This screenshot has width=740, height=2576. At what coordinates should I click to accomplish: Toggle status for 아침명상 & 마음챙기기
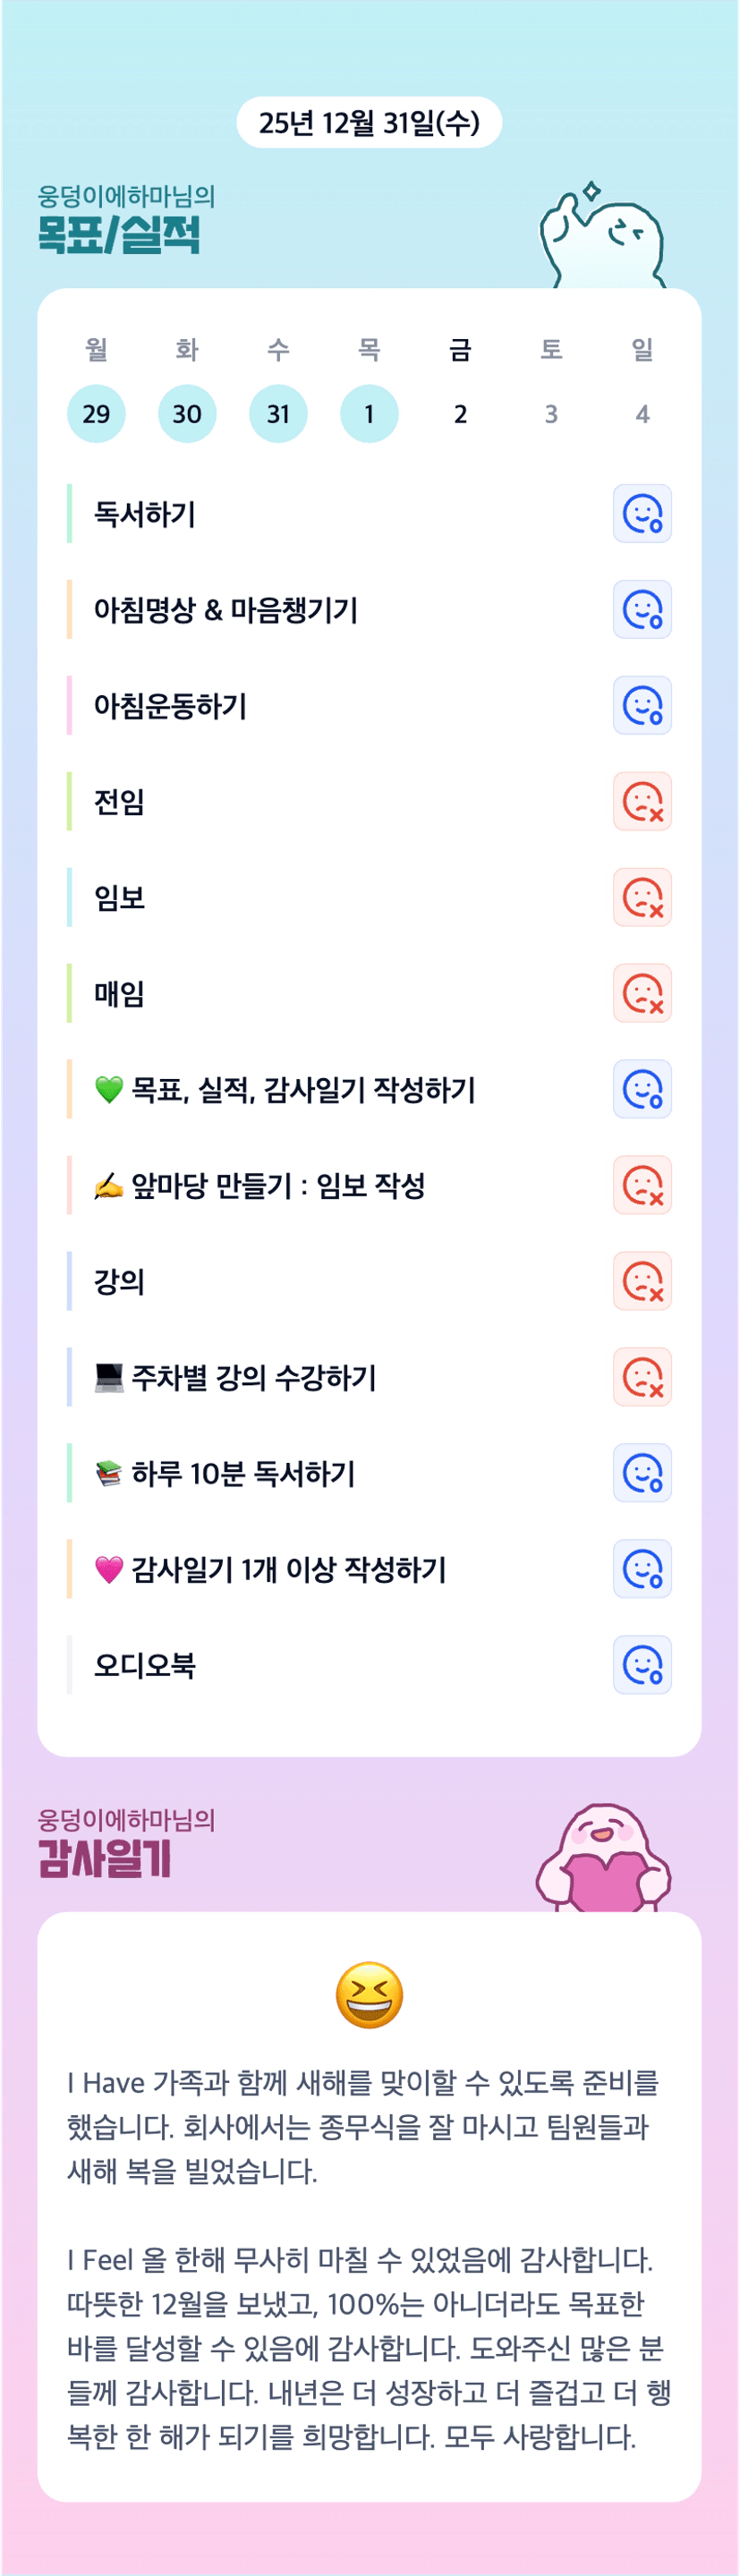(642, 610)
